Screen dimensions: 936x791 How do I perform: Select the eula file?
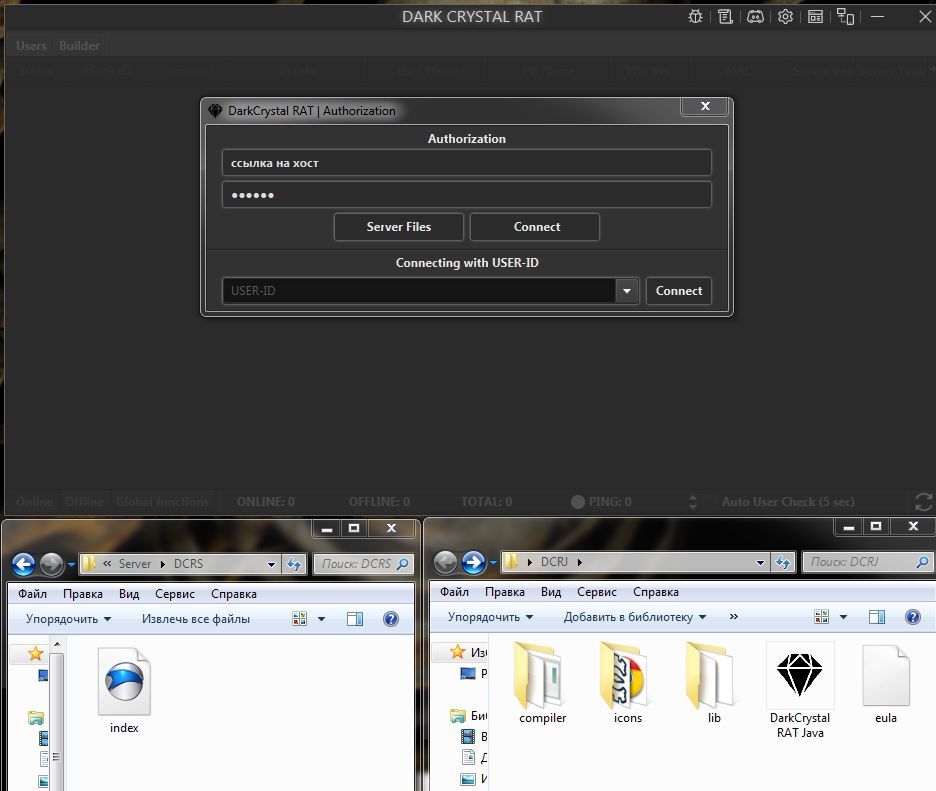tap(886, 684)
